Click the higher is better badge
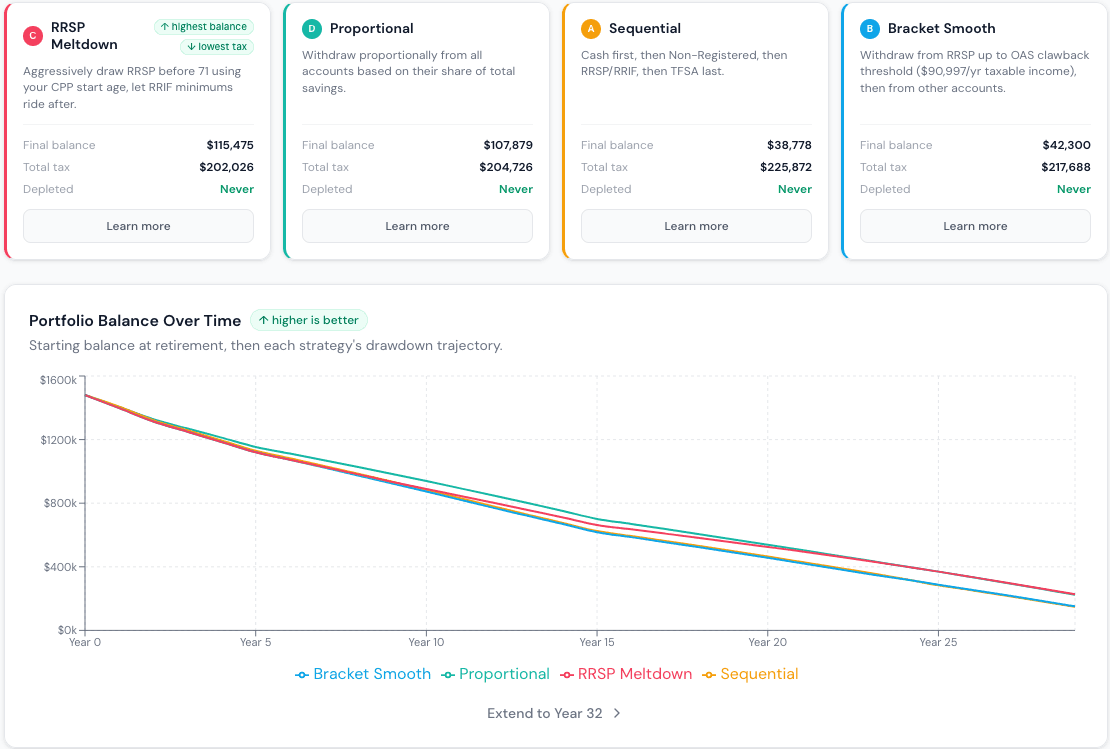 309,320
